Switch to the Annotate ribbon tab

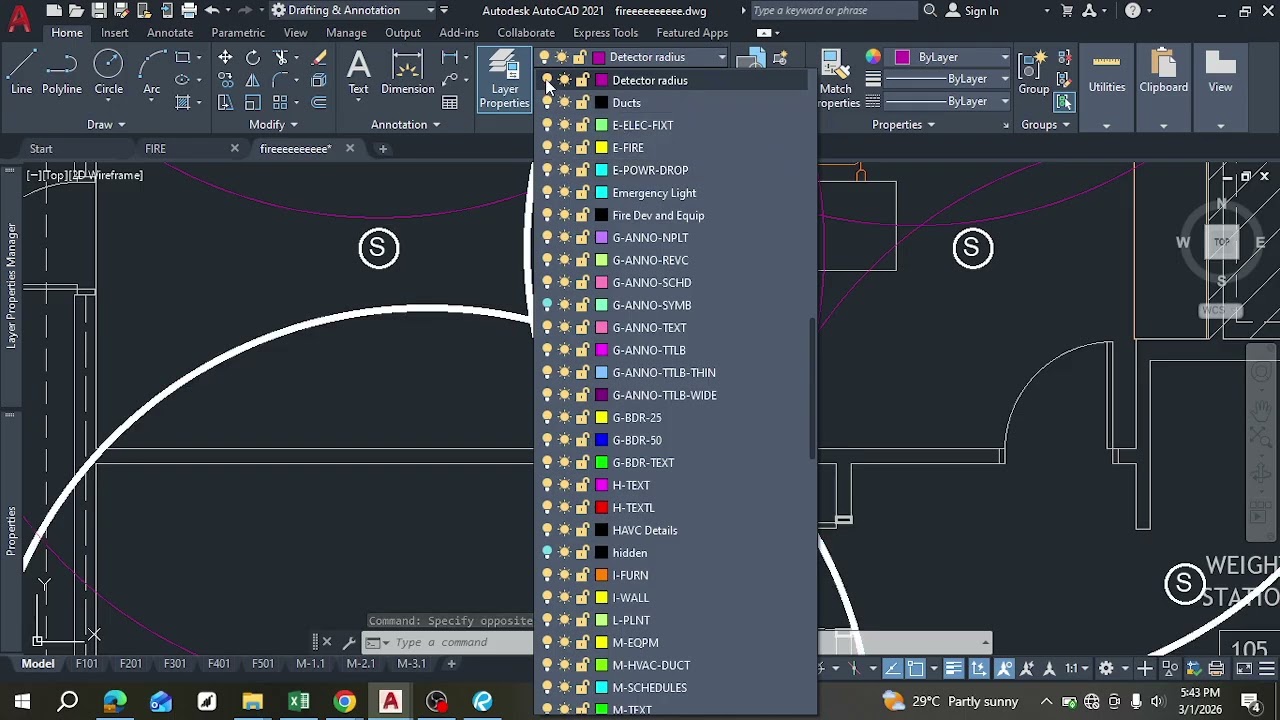click(x=170, y=32)
